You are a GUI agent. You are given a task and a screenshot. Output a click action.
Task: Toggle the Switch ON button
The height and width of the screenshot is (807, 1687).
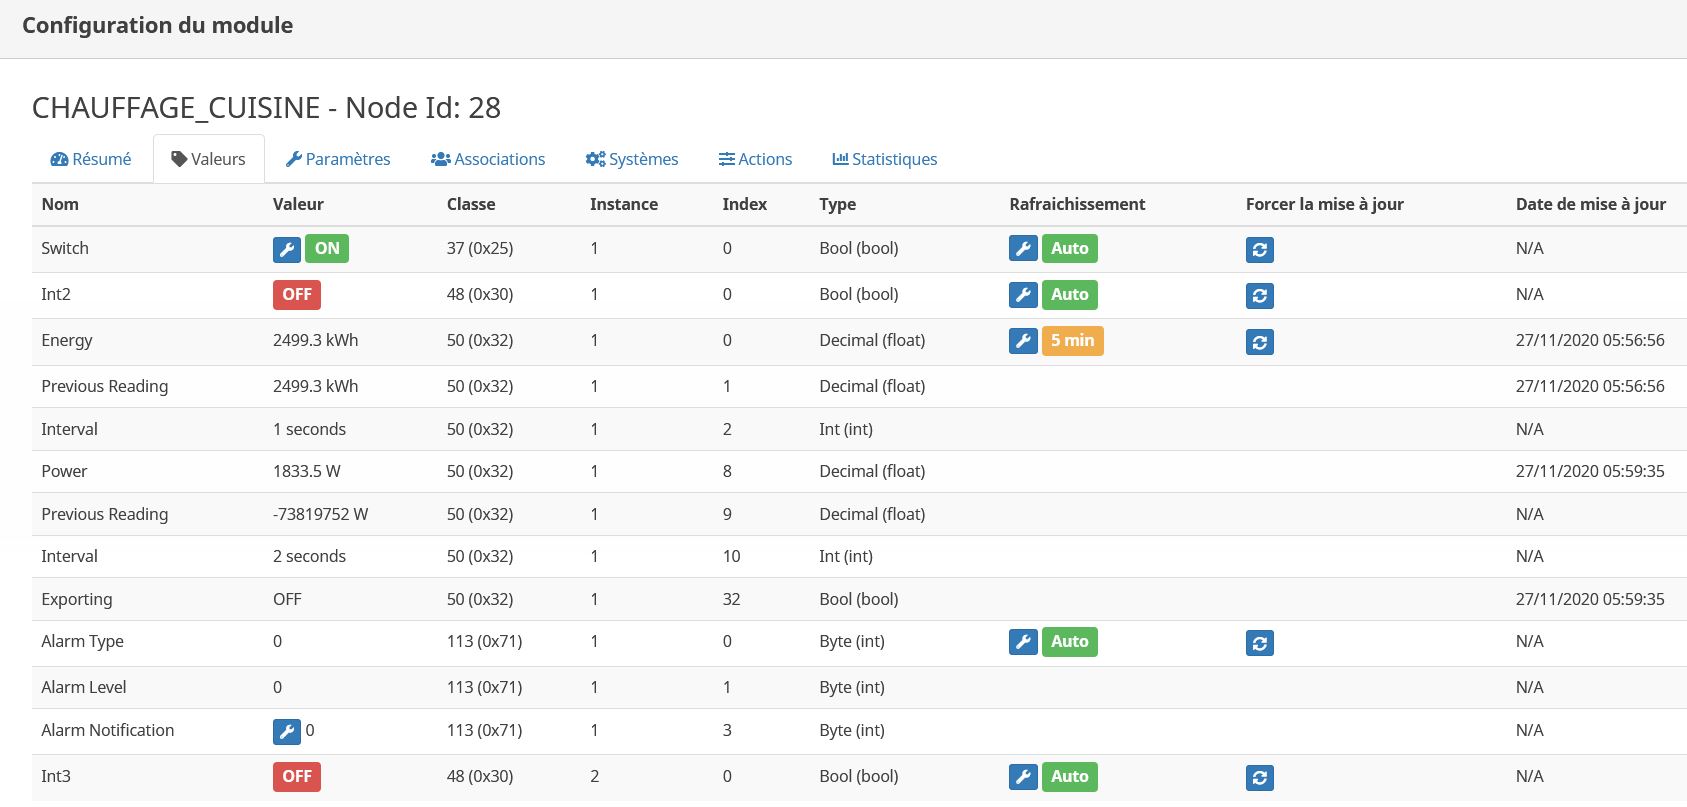click(x=327, y=249)
